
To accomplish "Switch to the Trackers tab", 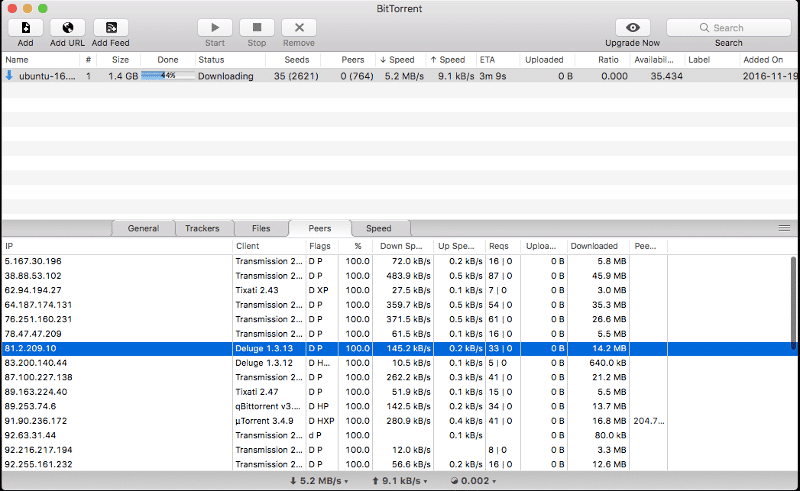I will click(x=202, y=228).
